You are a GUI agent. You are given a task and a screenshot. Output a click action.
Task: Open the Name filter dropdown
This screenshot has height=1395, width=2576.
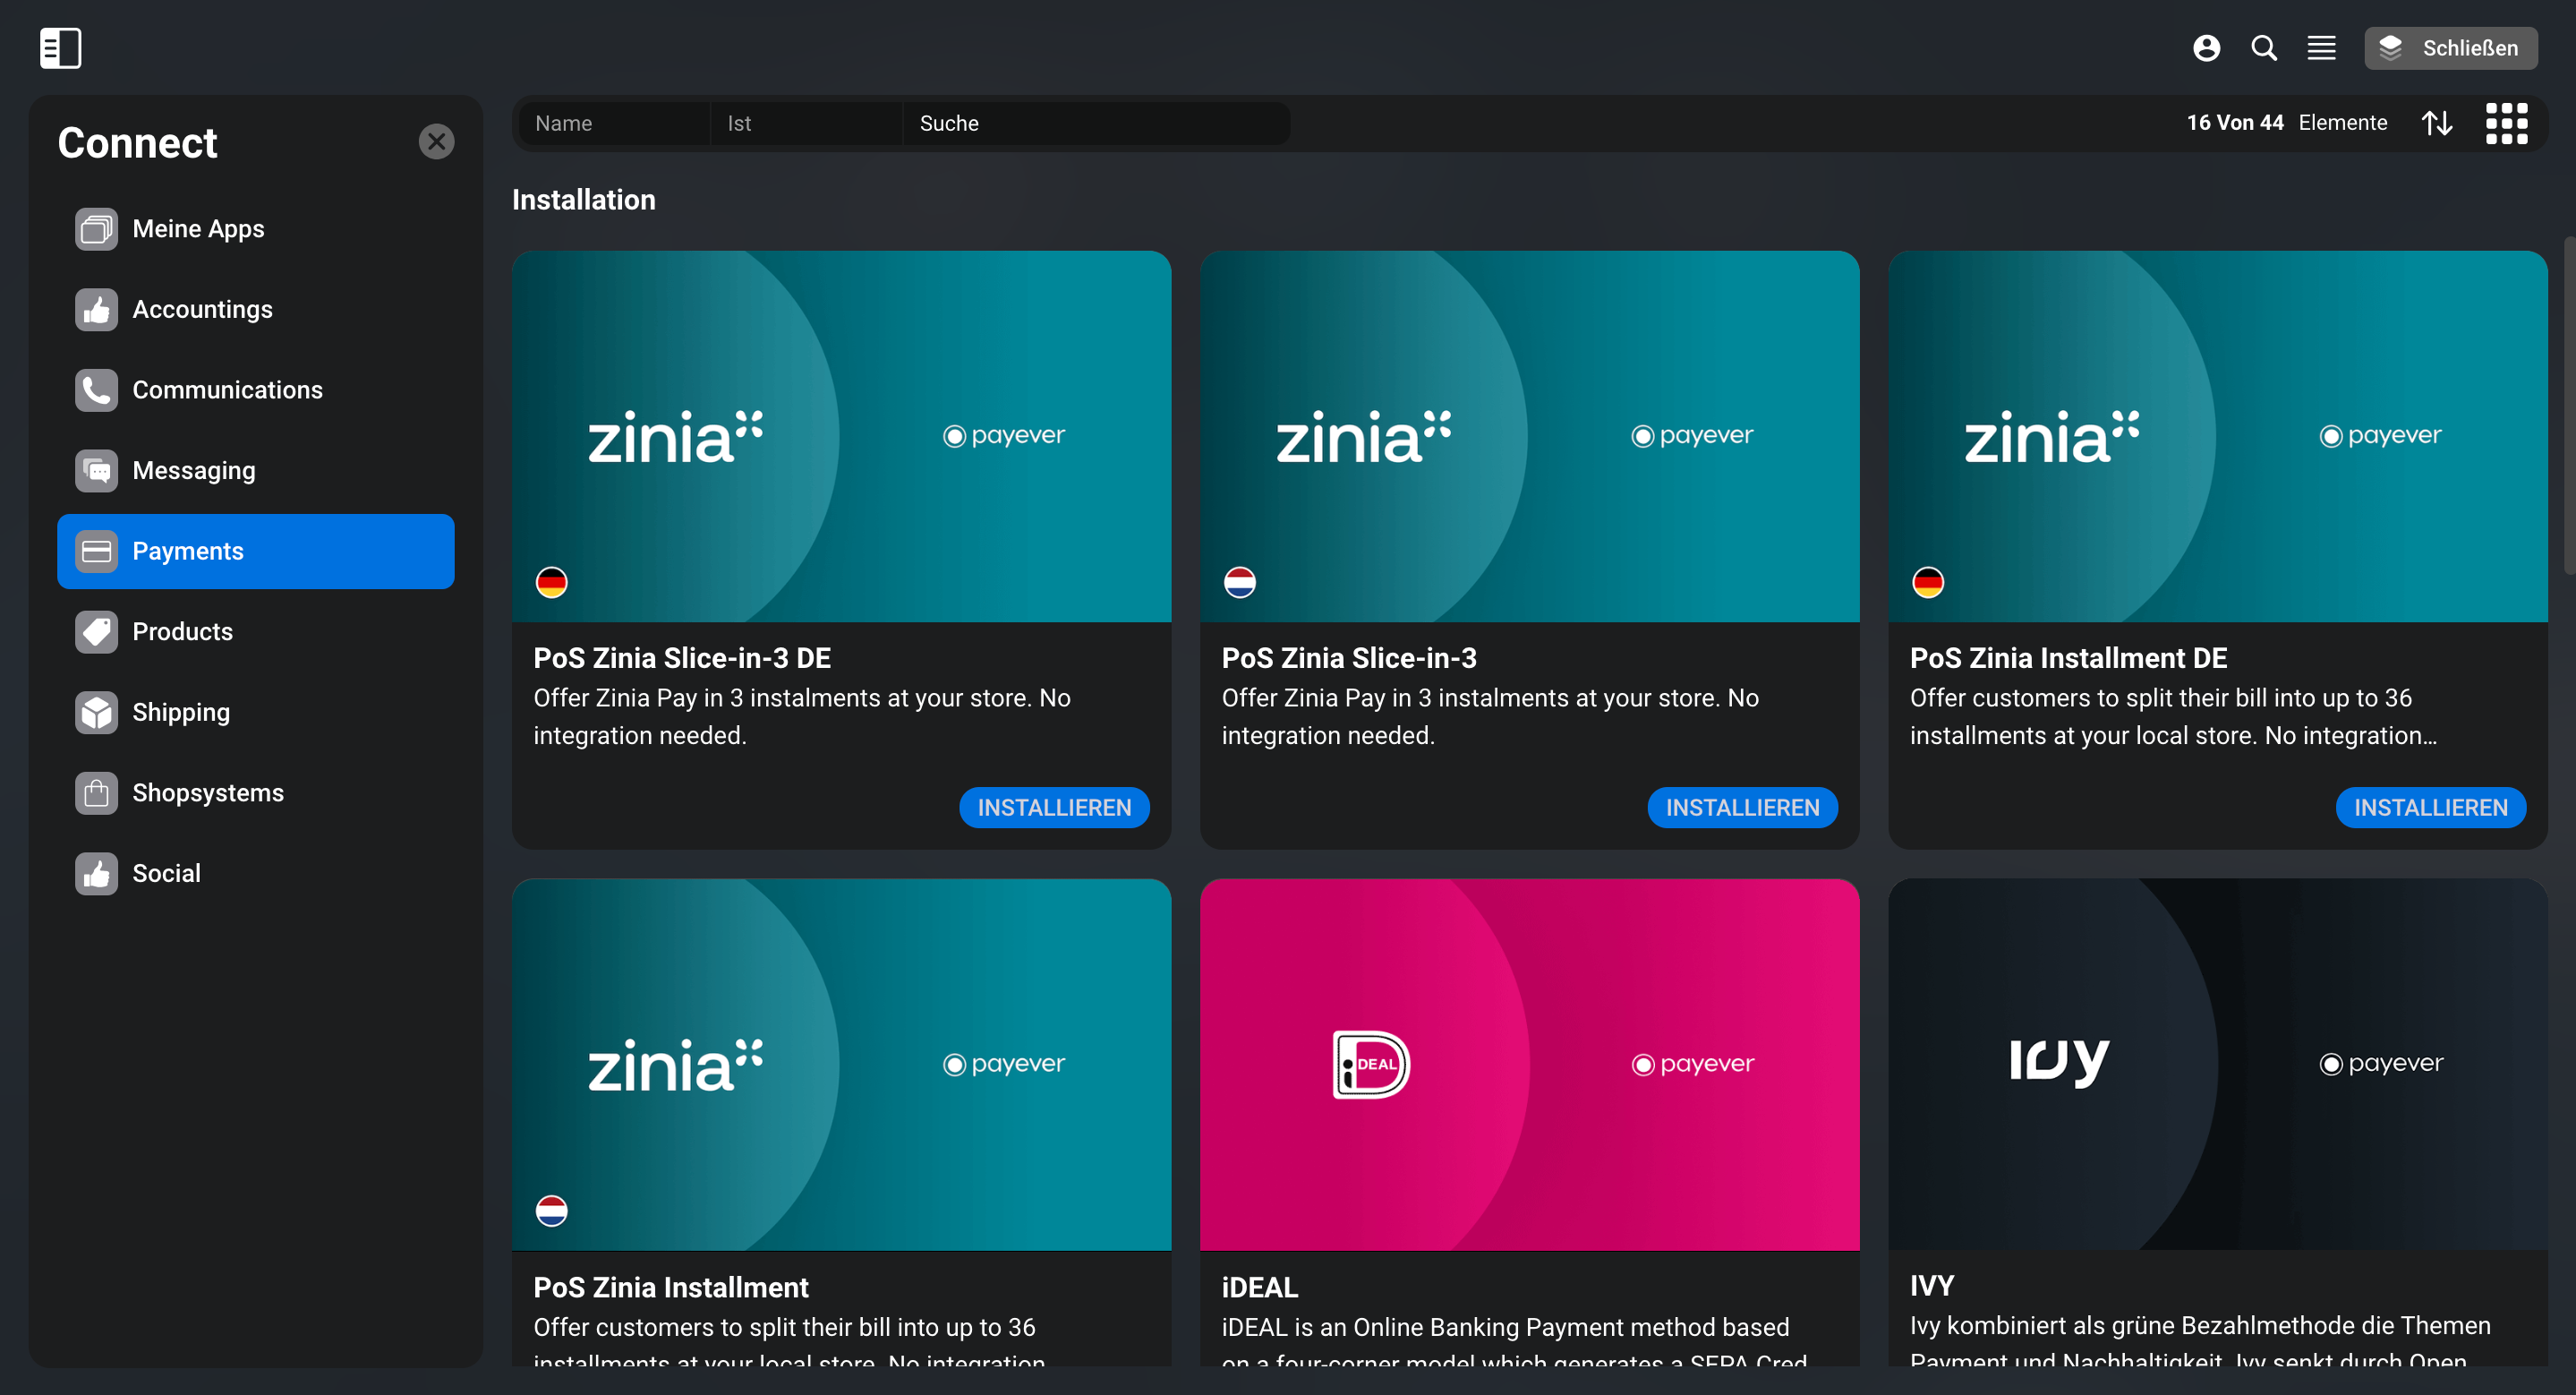click(x=614, y=123)
